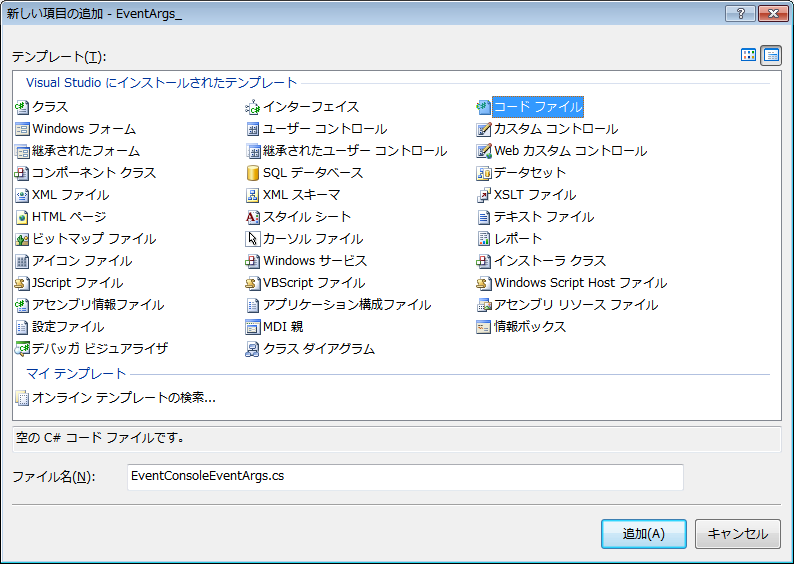
Task: Switch to large icons view
Action: (x=748, y=55)
